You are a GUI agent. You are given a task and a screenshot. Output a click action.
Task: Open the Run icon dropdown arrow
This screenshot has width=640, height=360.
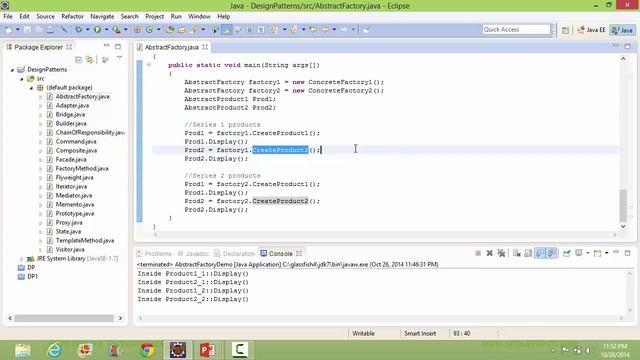107,30
